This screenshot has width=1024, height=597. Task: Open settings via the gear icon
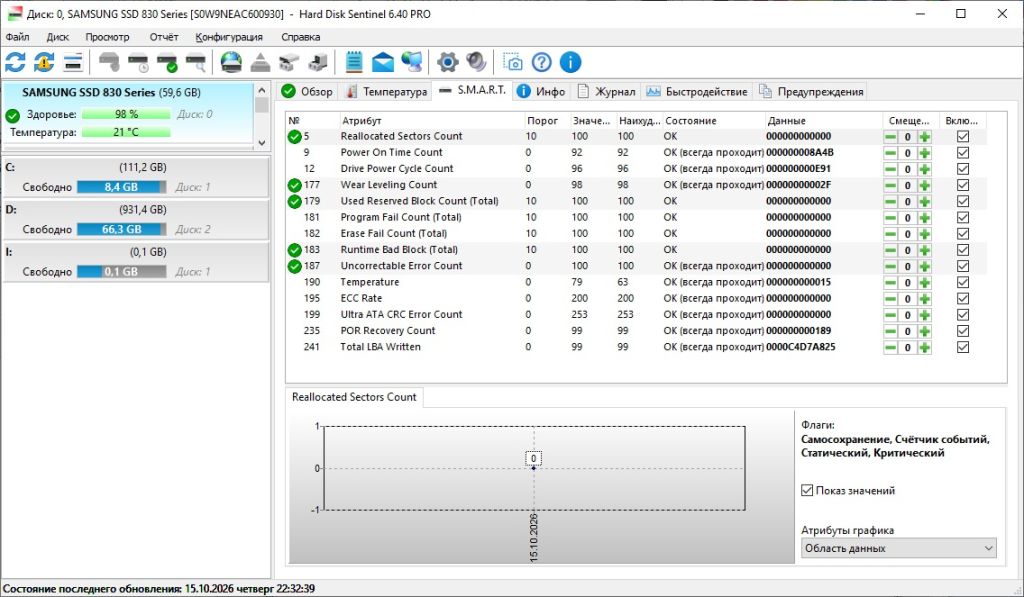pos(447,63)
